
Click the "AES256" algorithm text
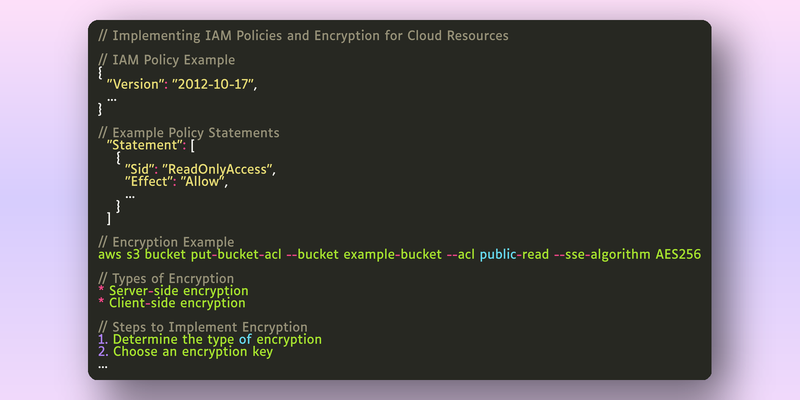point(678,254)
